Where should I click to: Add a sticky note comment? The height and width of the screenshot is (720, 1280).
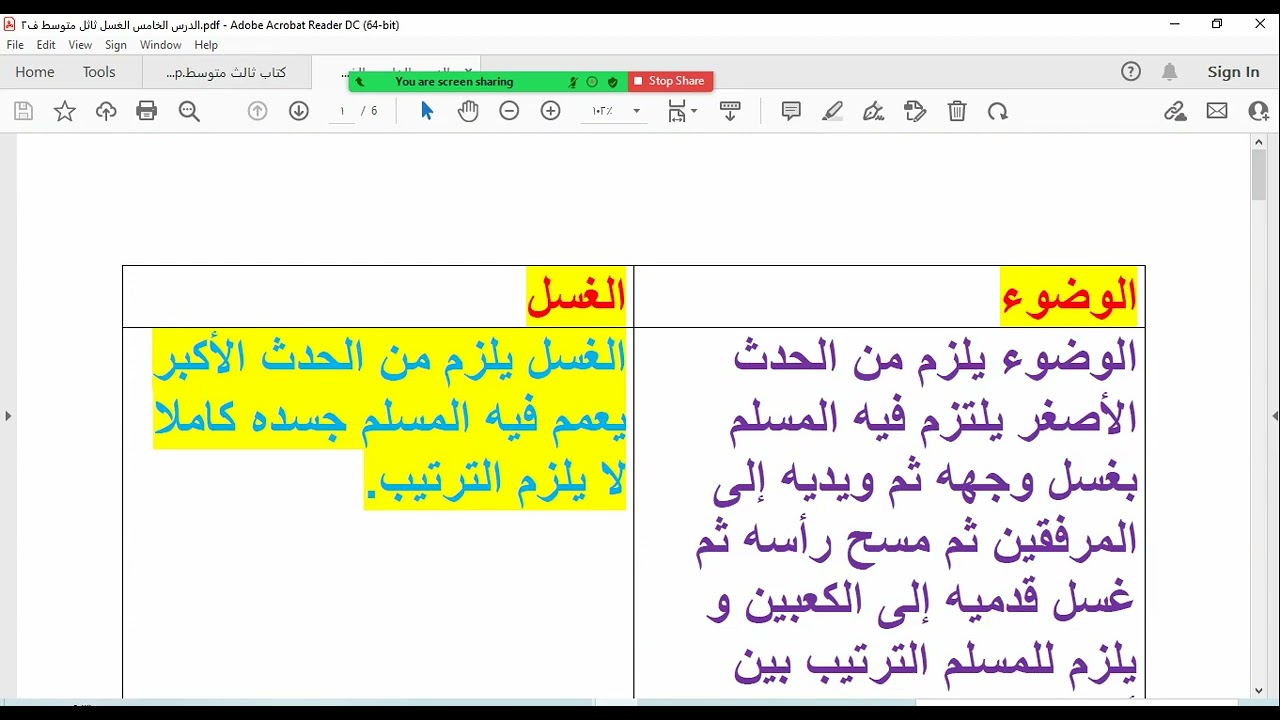pyautogui.click(x=791, y=111)
